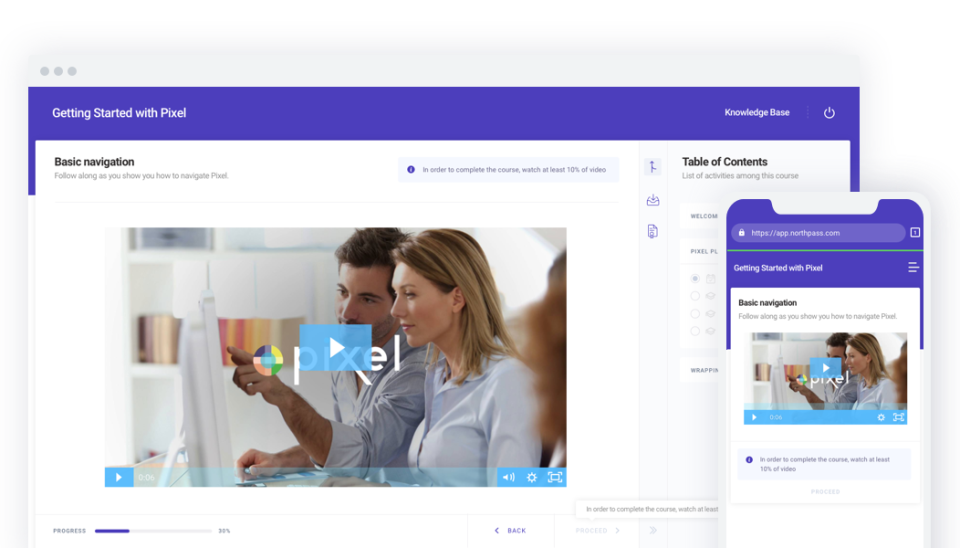Image resolution: width=960 pixels, height=548 pixels.
Task: Mute the desktop video volume icon
Action: pyautogui.click(x=509, y=477)
